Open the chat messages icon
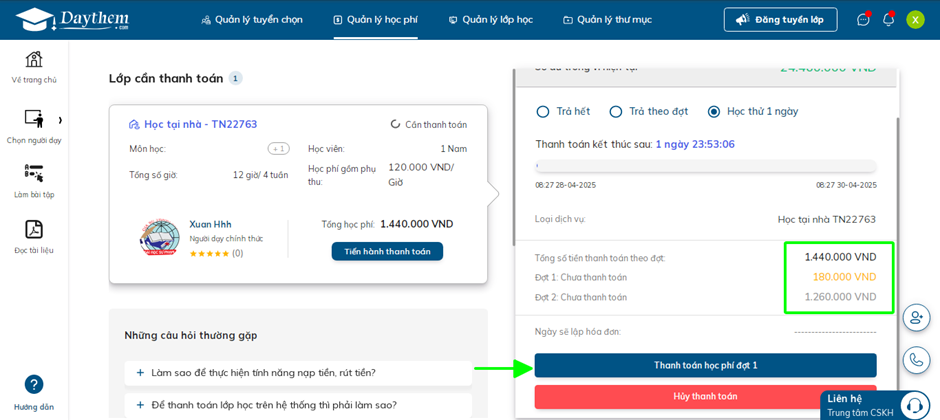 coord(863,20)
